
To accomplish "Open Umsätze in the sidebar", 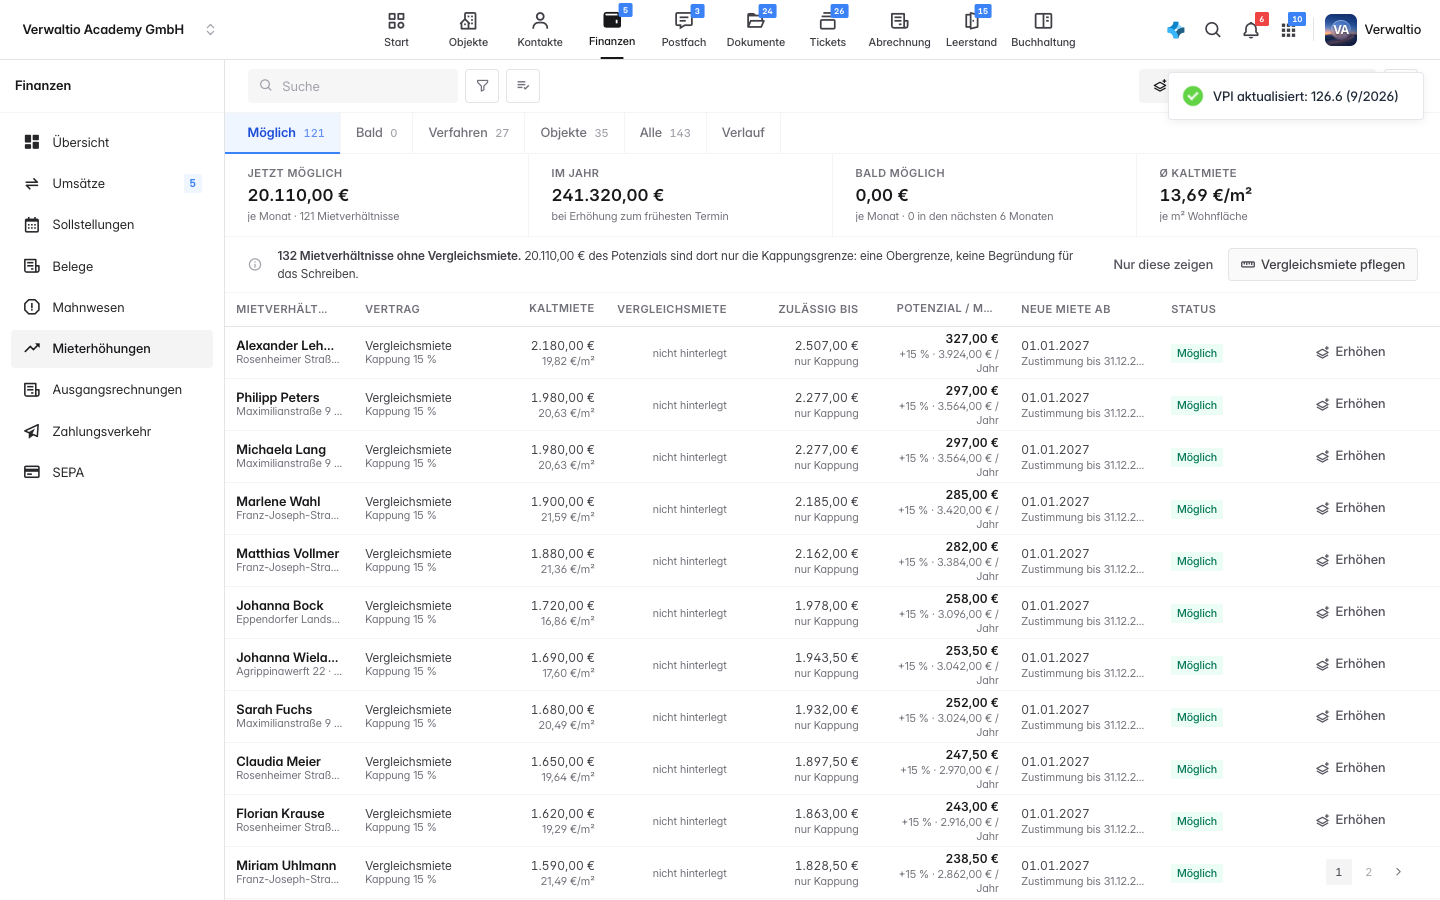I will (x=112, y=183).
